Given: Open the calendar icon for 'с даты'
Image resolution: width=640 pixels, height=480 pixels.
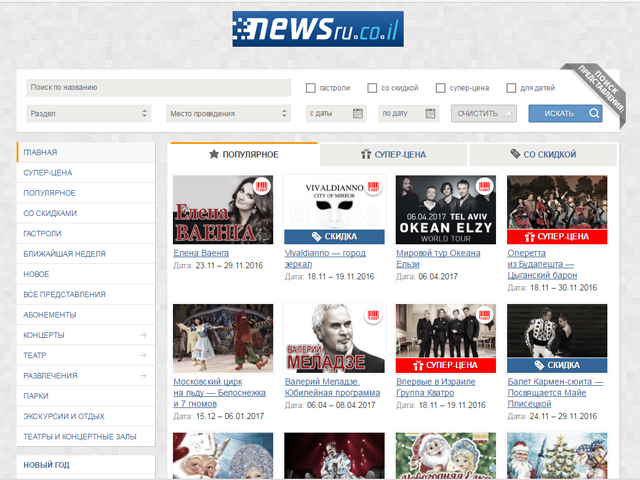Looking at the screenshot, I should 358,113.
